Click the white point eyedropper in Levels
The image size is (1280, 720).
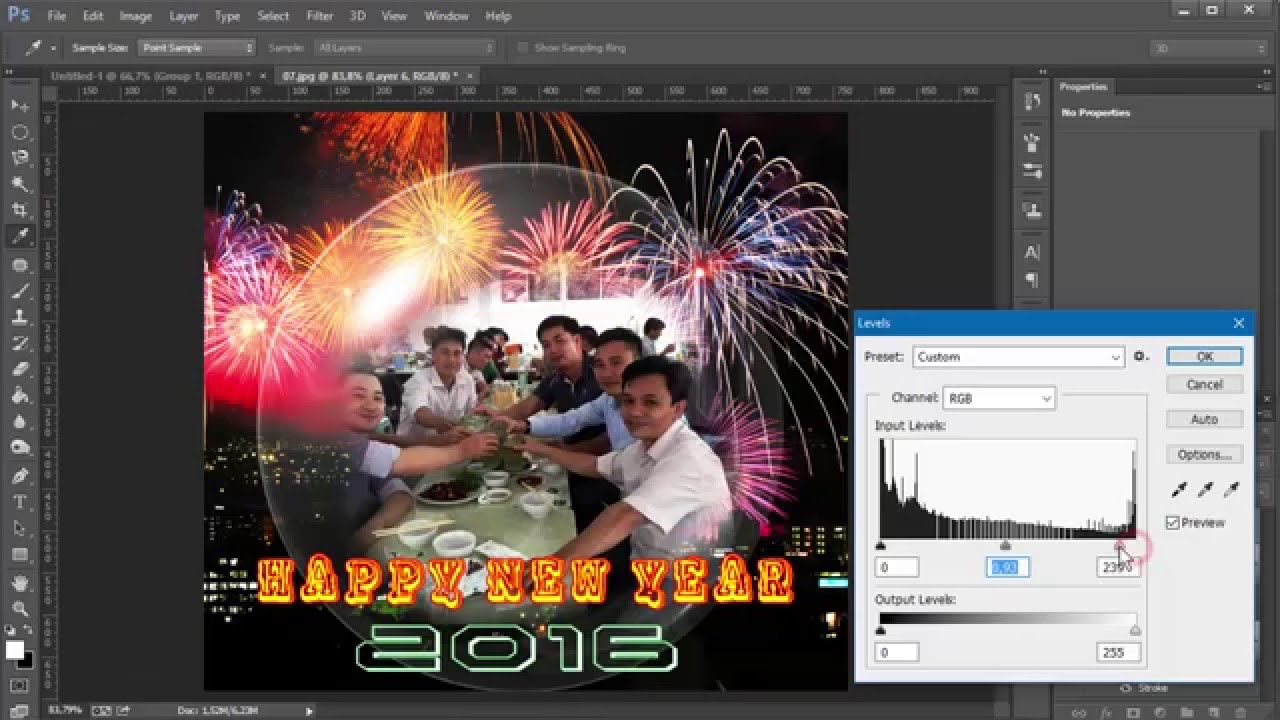point(1231,490)
